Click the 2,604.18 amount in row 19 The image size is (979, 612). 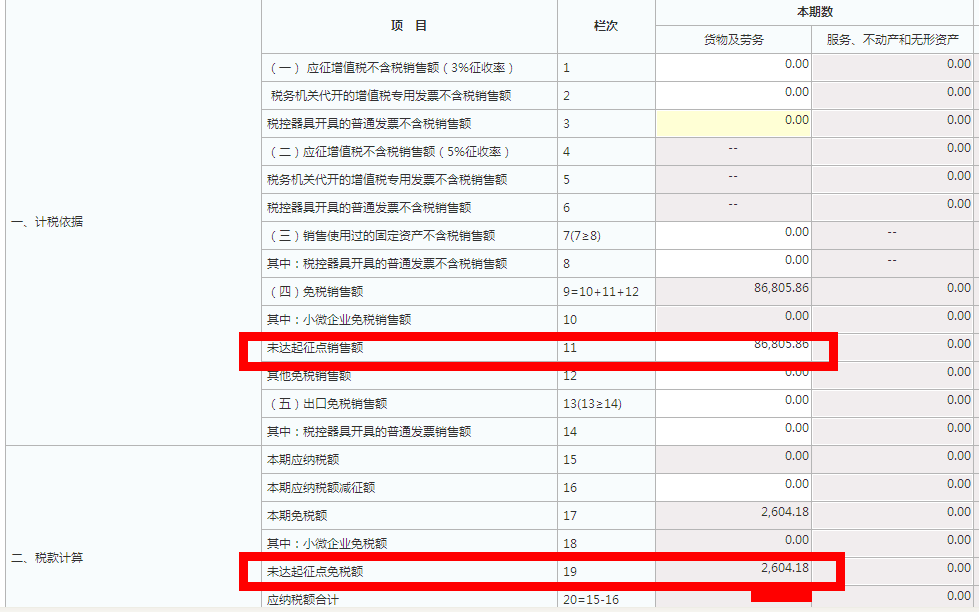pos(732,568)
